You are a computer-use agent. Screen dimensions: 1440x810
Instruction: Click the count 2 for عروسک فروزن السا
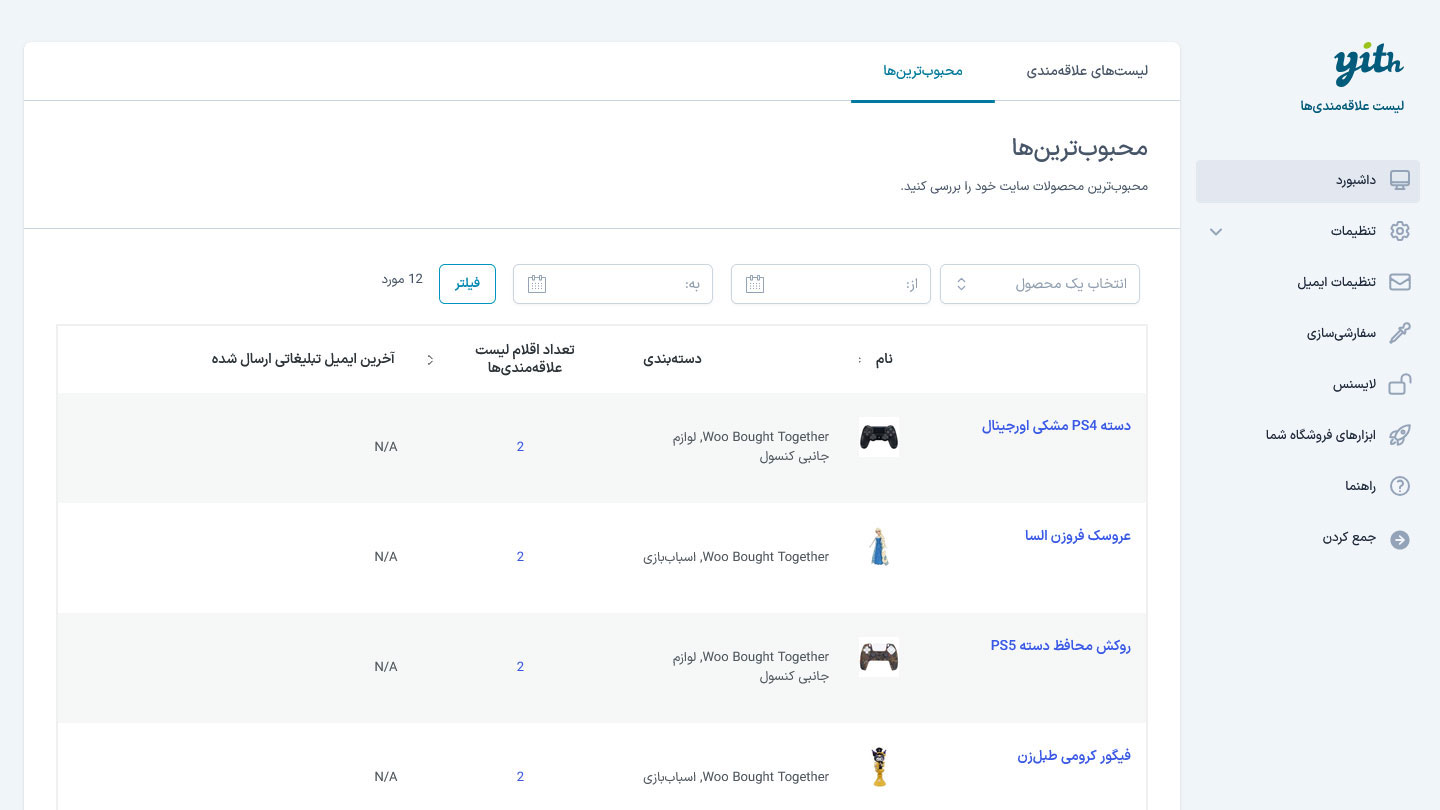520,557
